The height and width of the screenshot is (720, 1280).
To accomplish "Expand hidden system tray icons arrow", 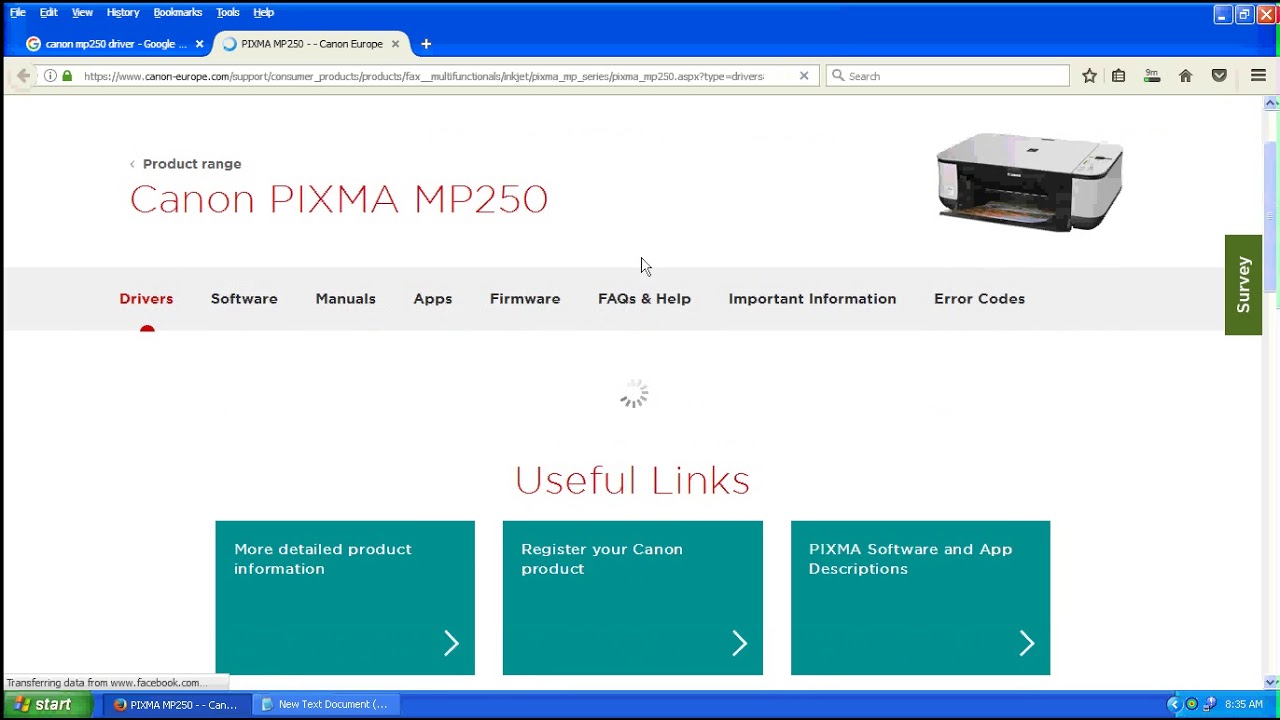I will point(1174,705).
